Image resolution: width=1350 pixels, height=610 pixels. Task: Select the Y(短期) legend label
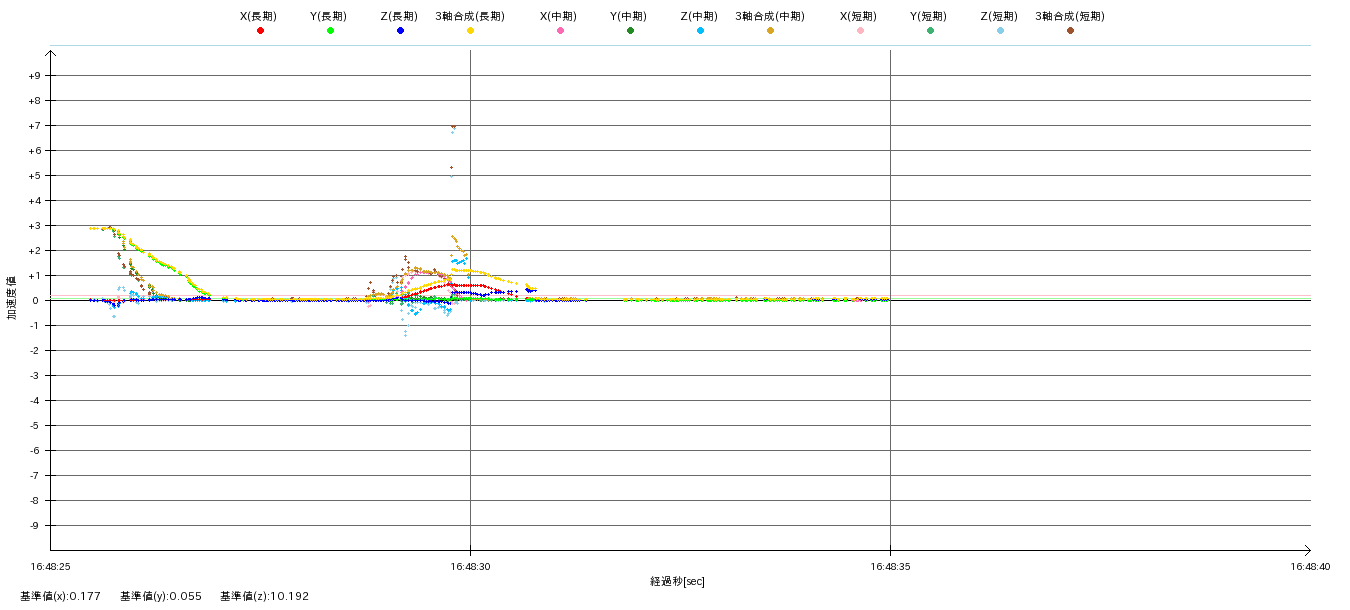tap(930, 16)
